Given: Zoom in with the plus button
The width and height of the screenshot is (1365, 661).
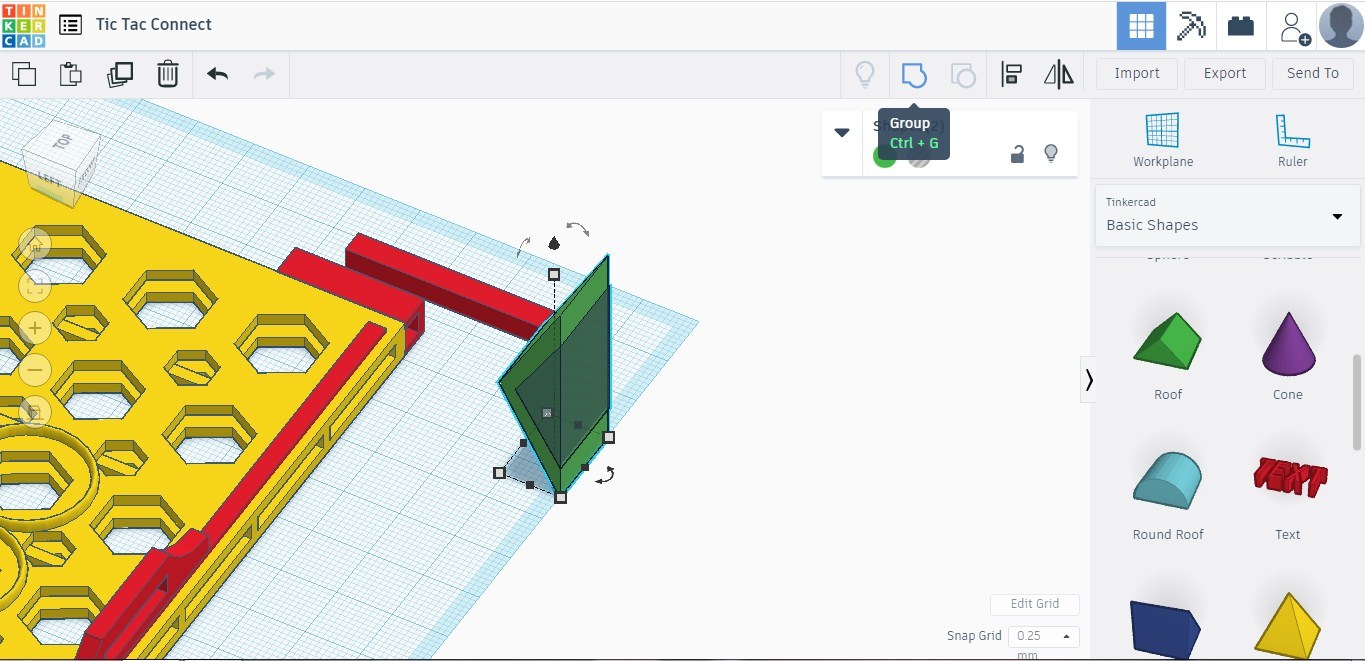Looking at the screenshot, I should coord(35,328).
